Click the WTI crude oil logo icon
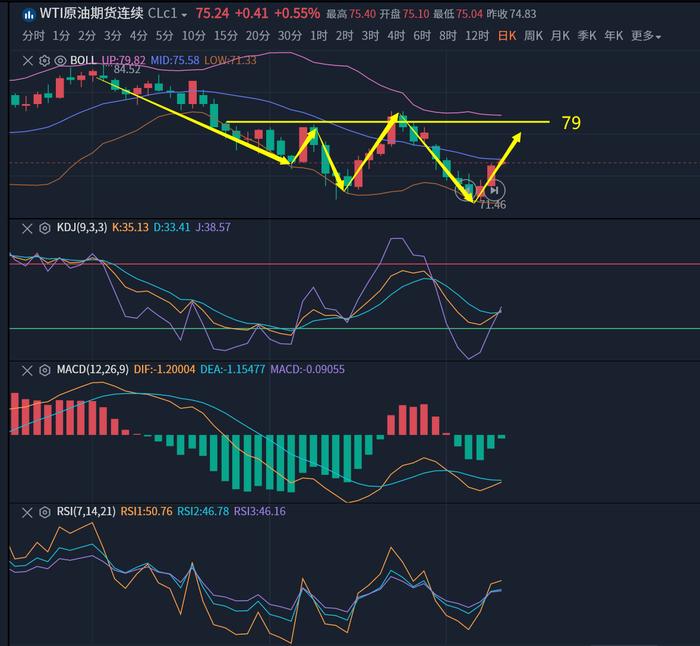700x646 pixels. click(27, 14)
